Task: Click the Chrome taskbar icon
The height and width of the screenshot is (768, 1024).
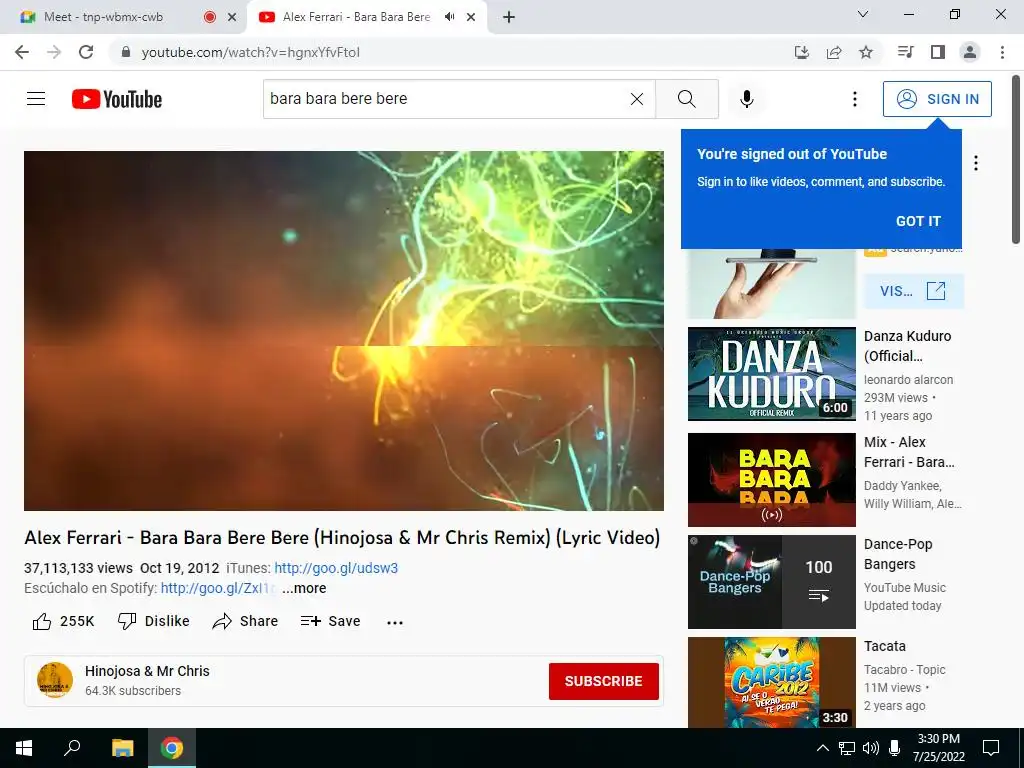Action: pyautogui.click(x=172, y=748)
